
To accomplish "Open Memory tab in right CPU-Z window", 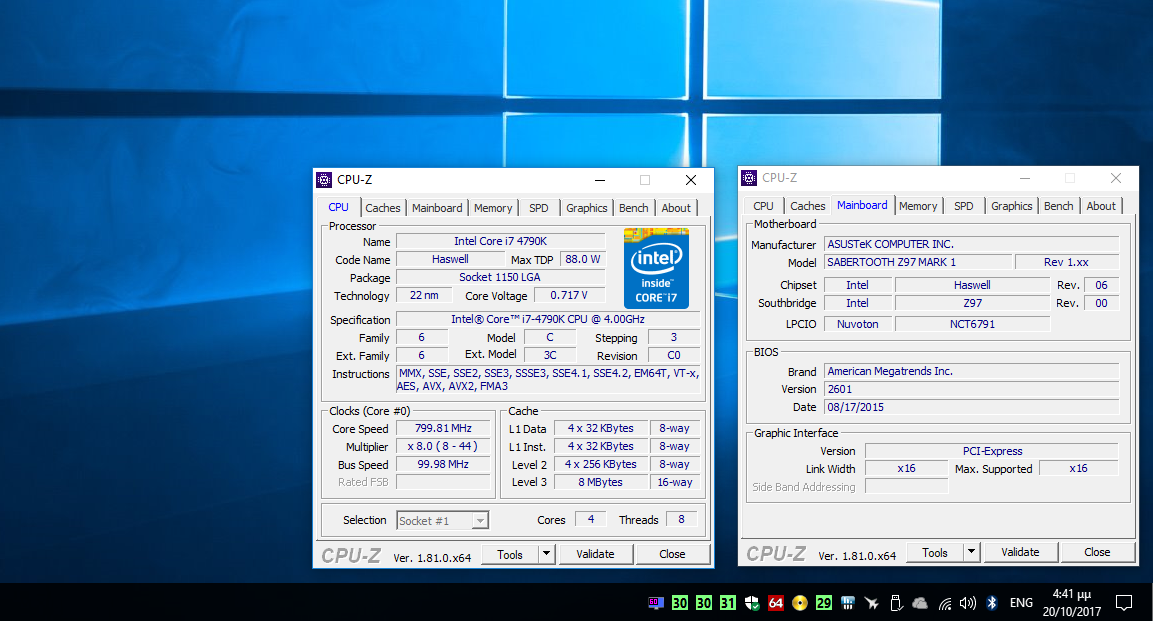I will 918,206.
